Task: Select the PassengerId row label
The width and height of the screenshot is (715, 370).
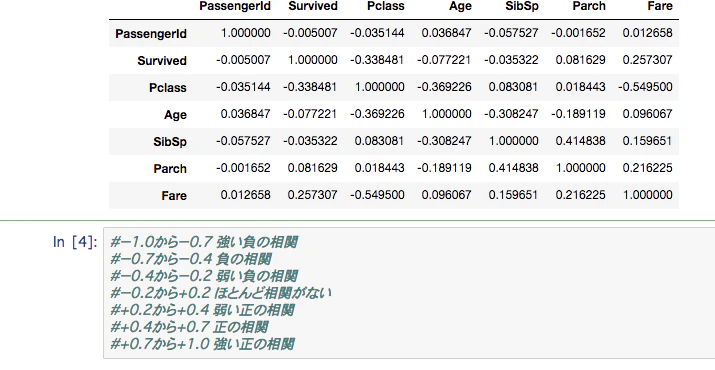Action: (151, 34)
